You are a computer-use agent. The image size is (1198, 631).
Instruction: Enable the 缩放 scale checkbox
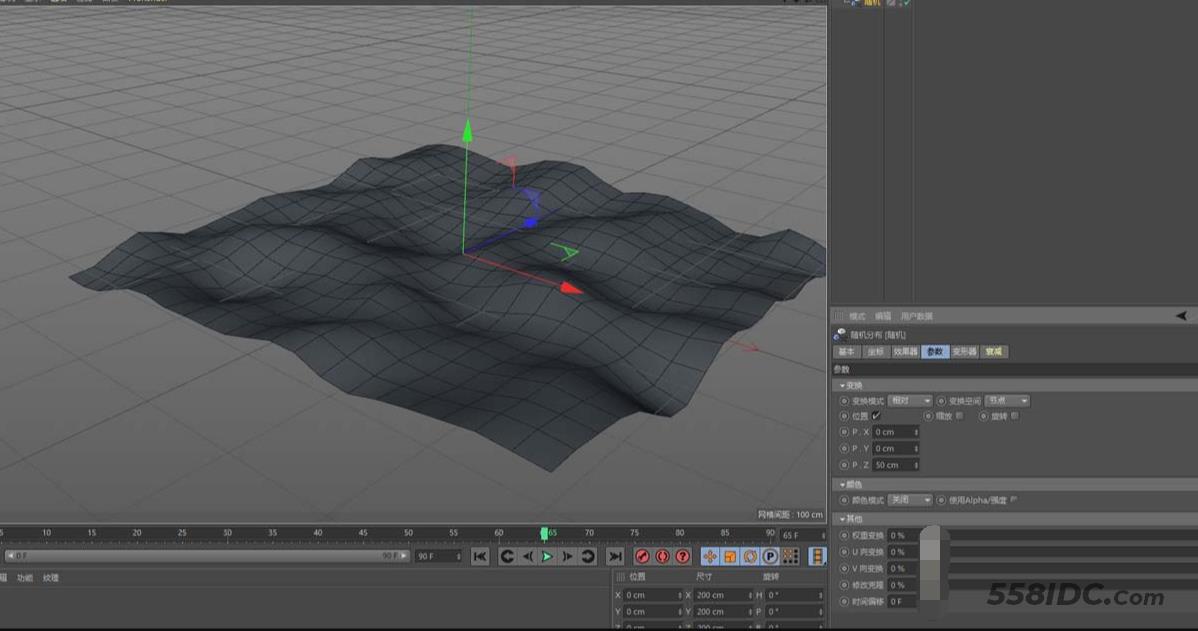[960, 416]
